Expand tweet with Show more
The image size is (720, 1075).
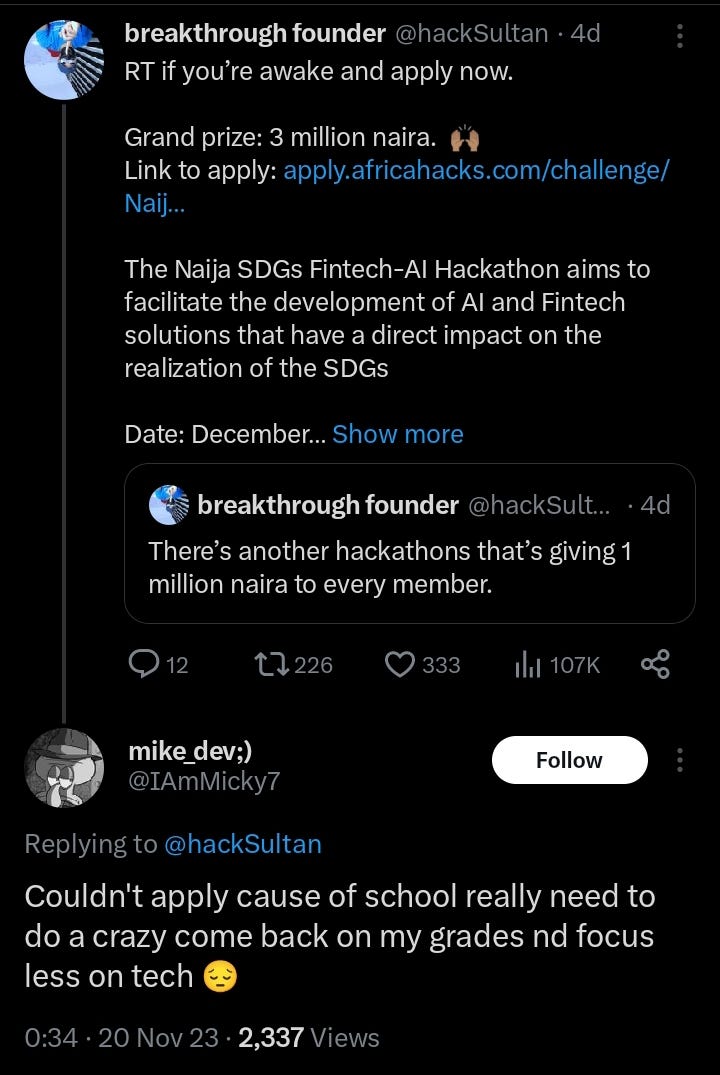[397, 434]
